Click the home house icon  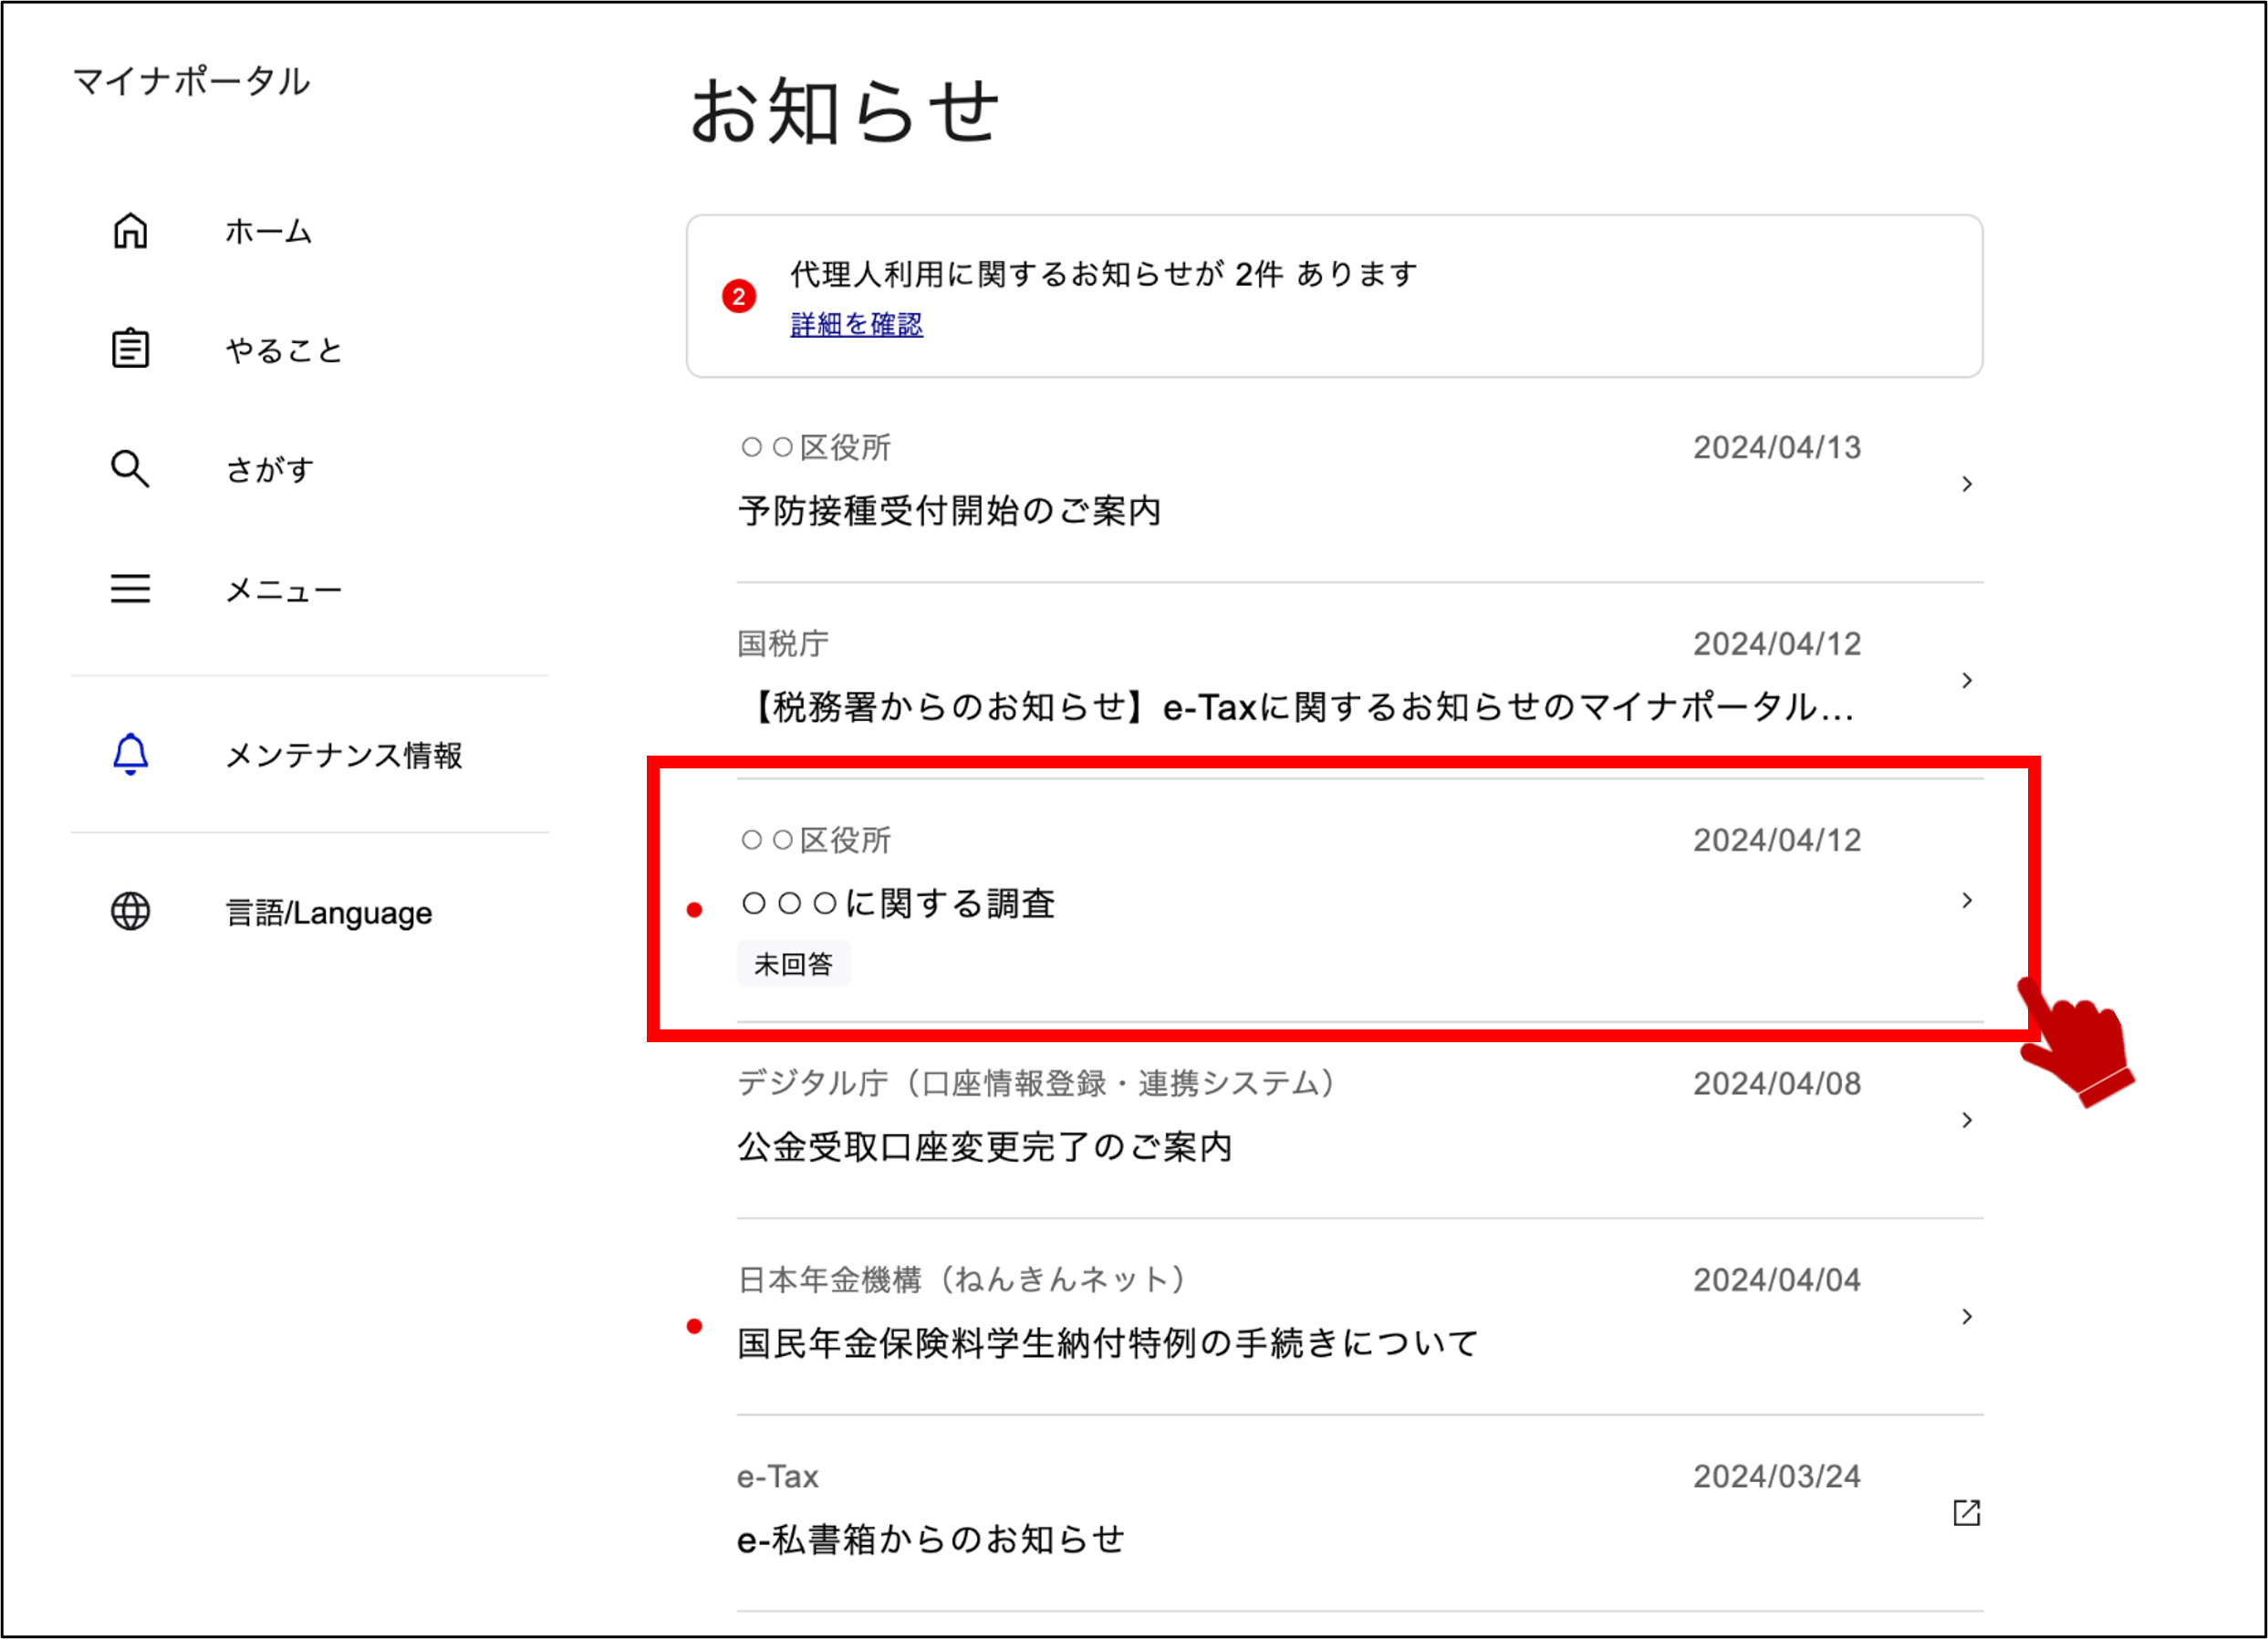[x=130, y=231]
